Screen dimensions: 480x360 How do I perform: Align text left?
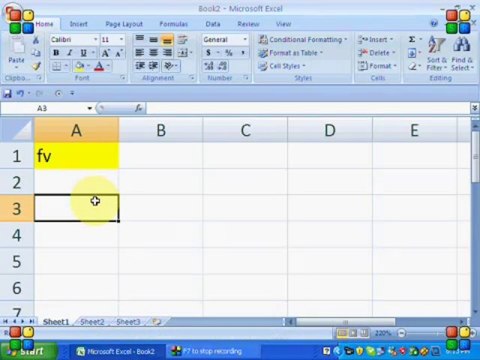pos(140,53)
